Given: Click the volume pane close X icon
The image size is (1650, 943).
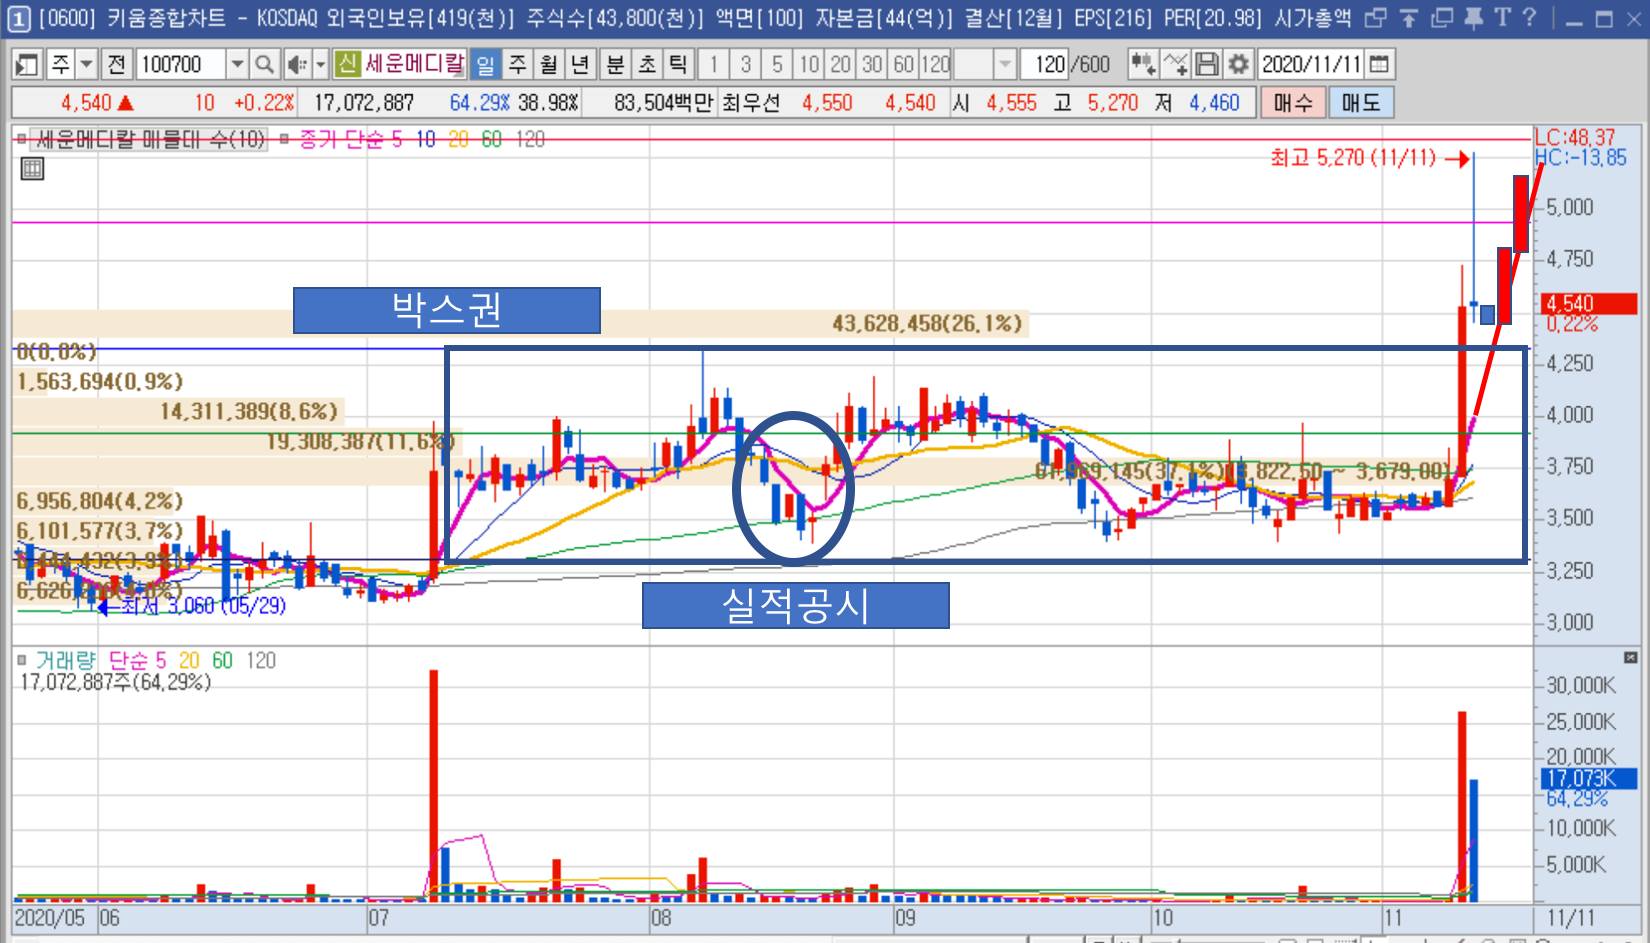Looking at the screenshot, I should (1630, 658).
